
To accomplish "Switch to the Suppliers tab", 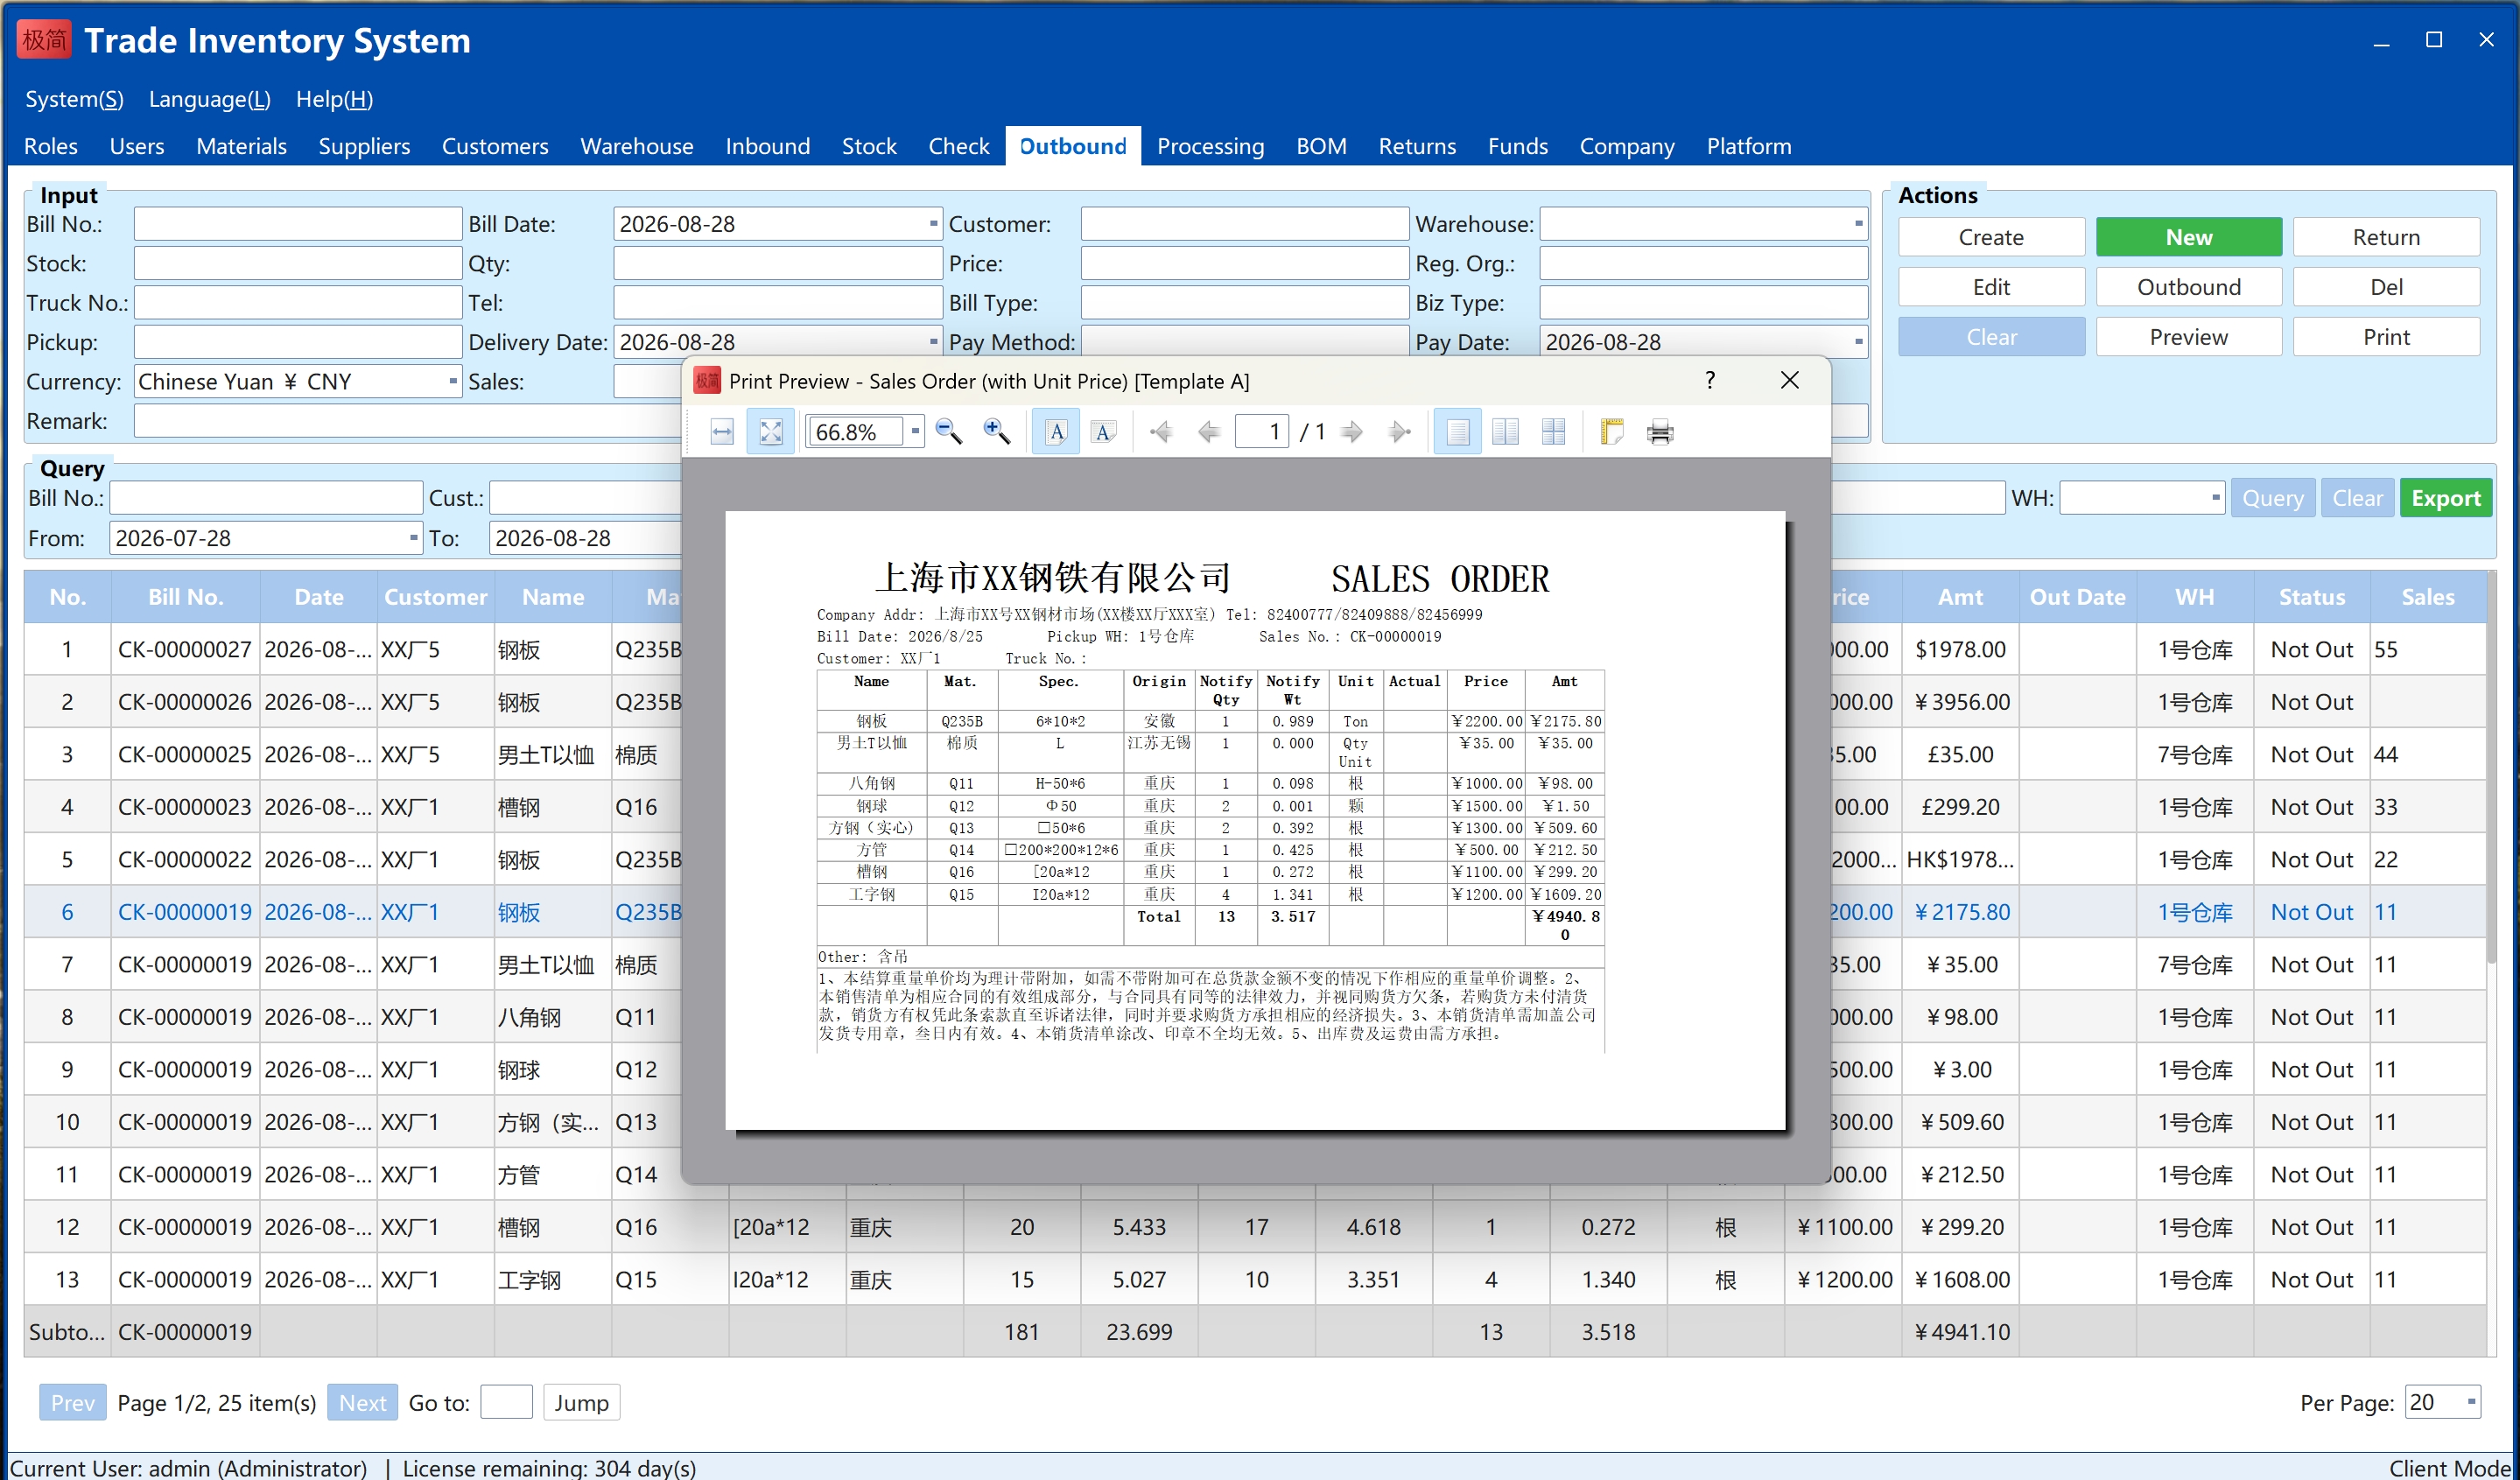I will click(x=364, y=146).
